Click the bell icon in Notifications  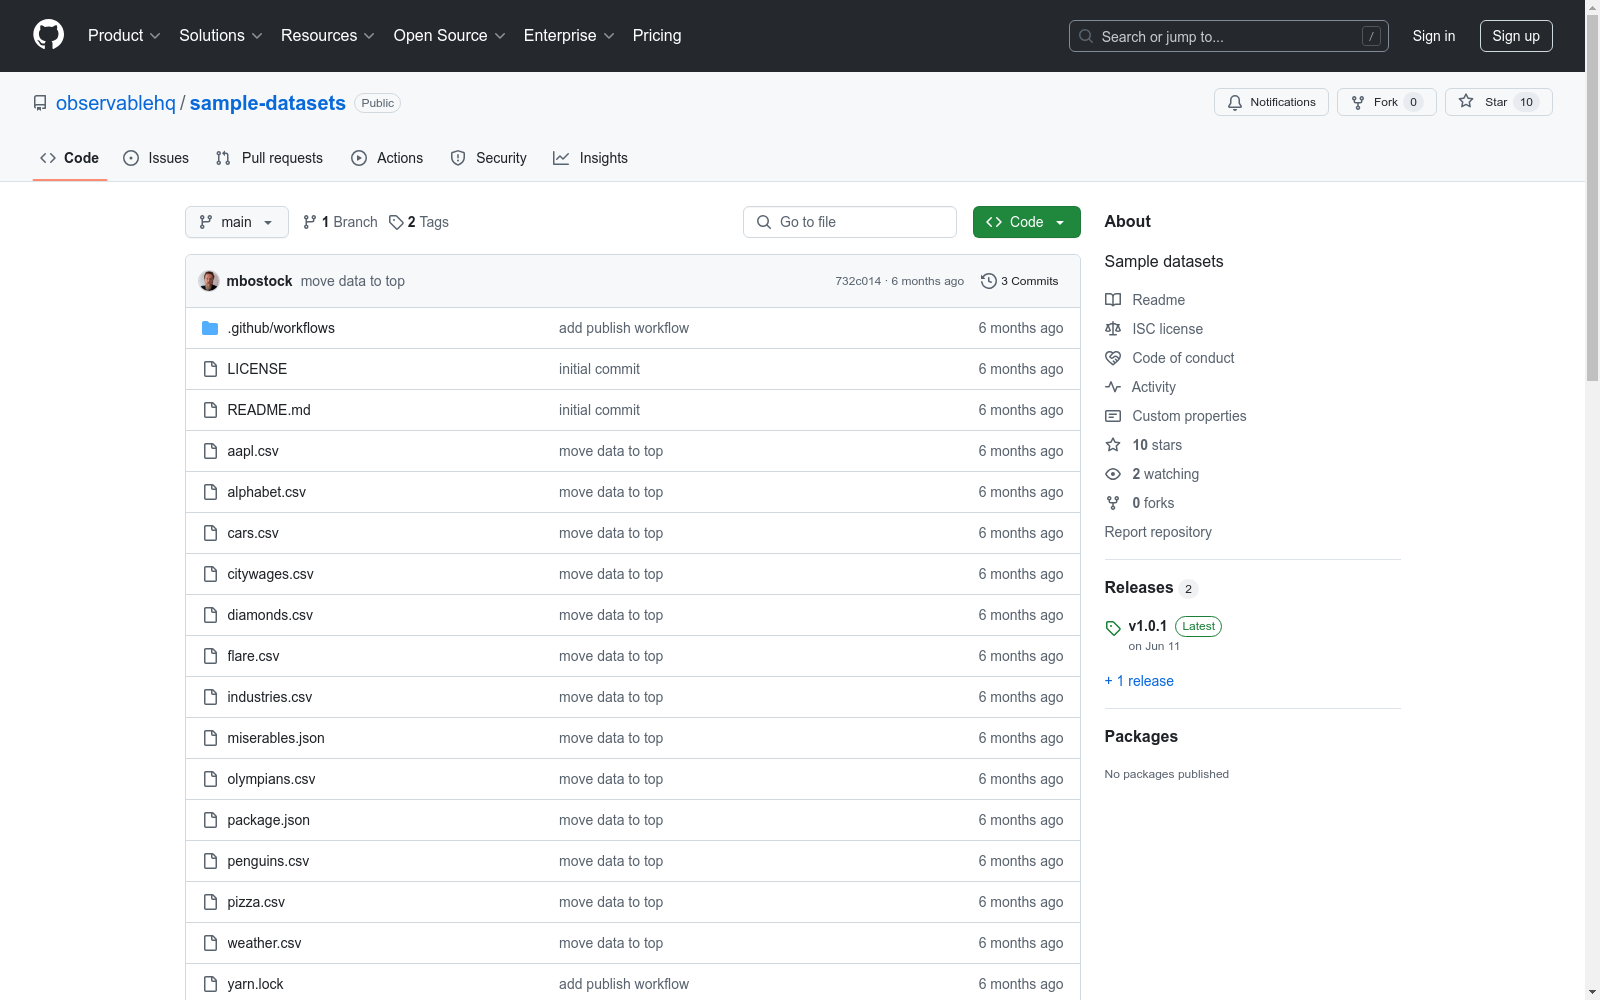click(x=1235, y=102)
